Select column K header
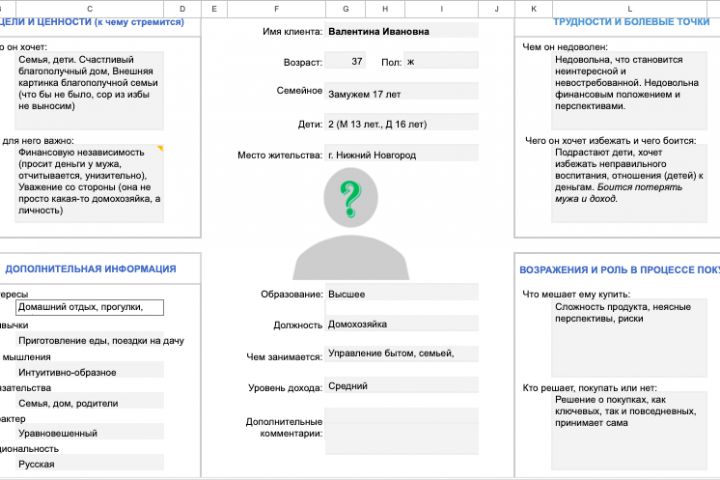Viewport: 720px width, 480px height. pyautogui.click(x=534, y=9)
